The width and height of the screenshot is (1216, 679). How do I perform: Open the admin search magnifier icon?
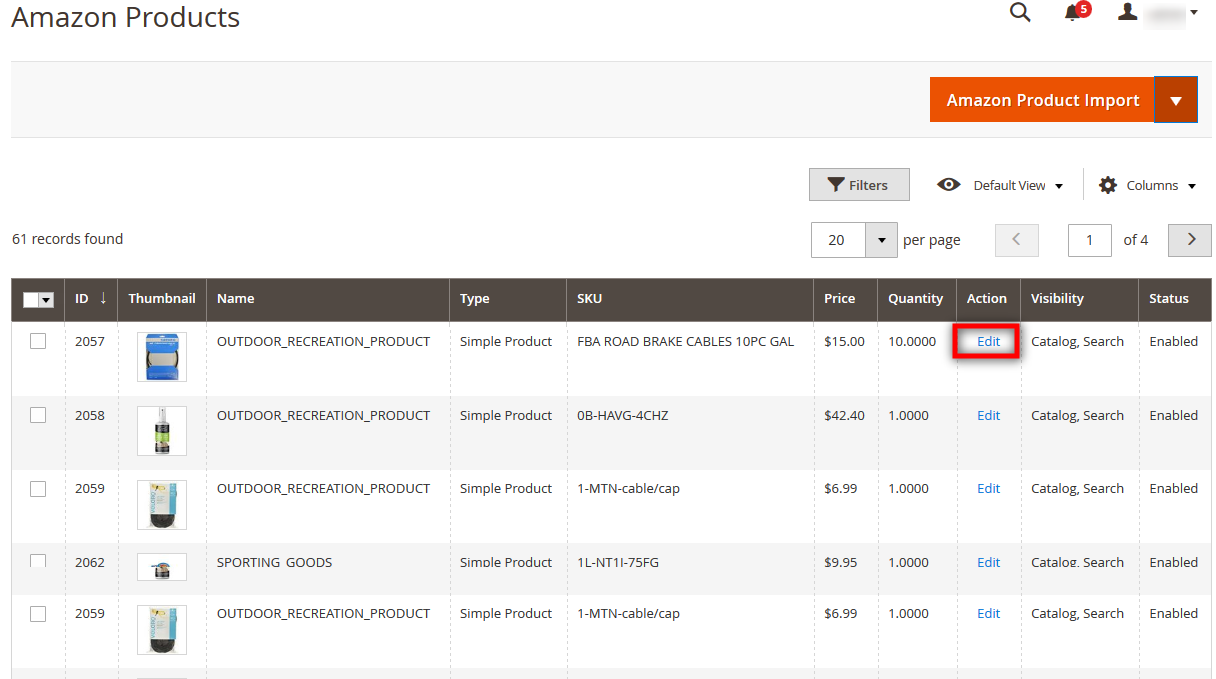coord(1020,13)
